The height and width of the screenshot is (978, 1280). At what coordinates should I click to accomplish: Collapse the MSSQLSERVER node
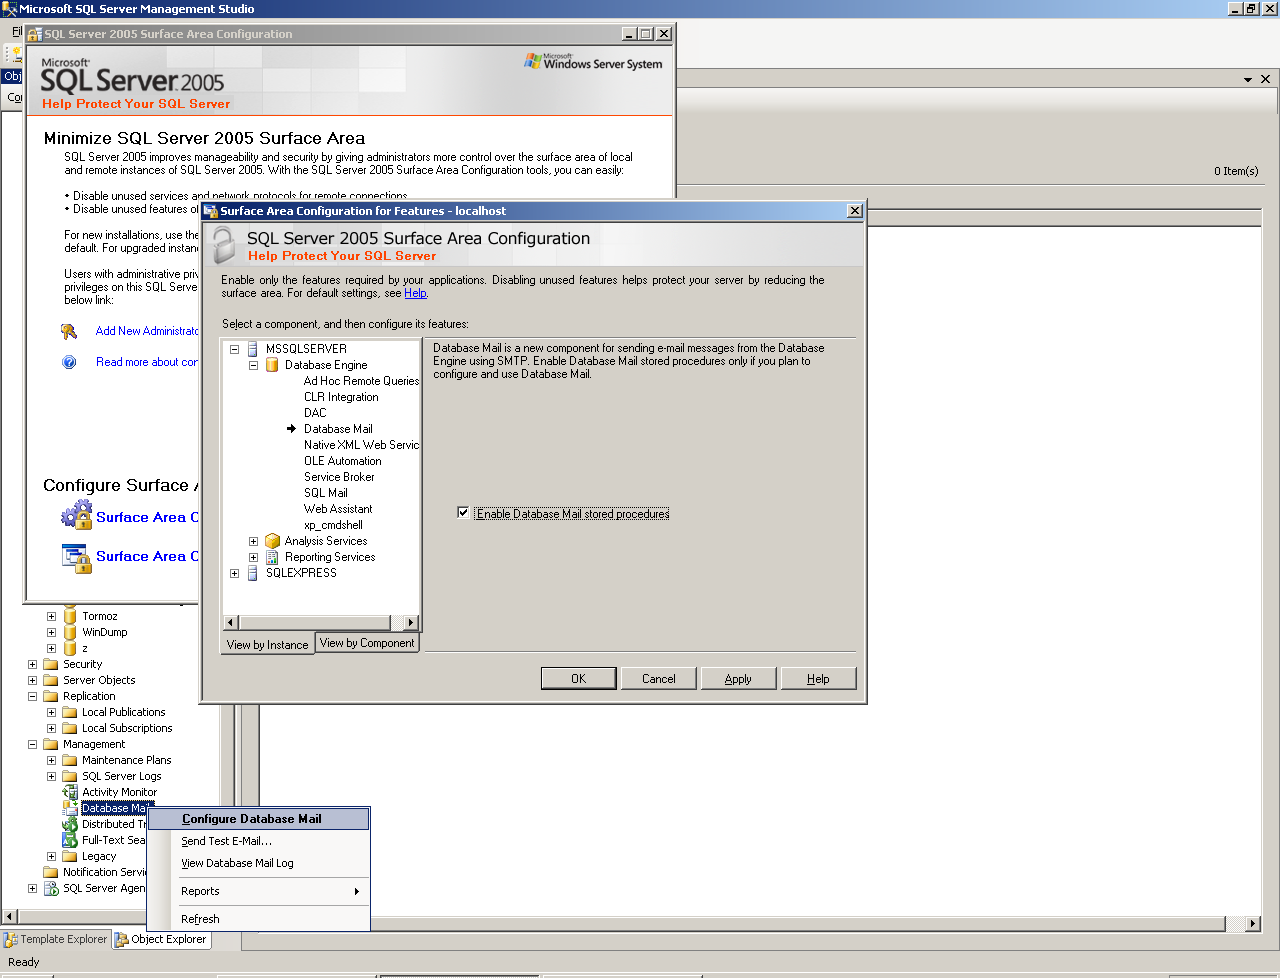click(x=234, y=349)
